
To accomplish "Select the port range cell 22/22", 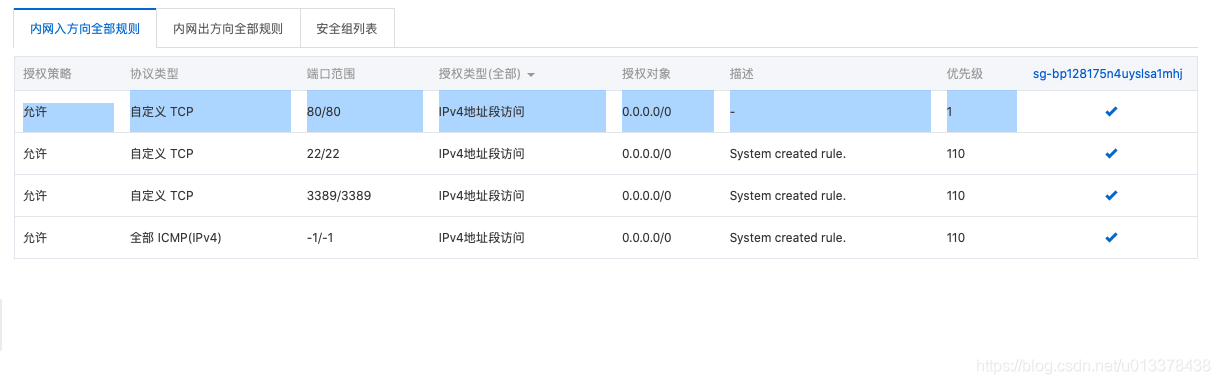I will [324, 154].
